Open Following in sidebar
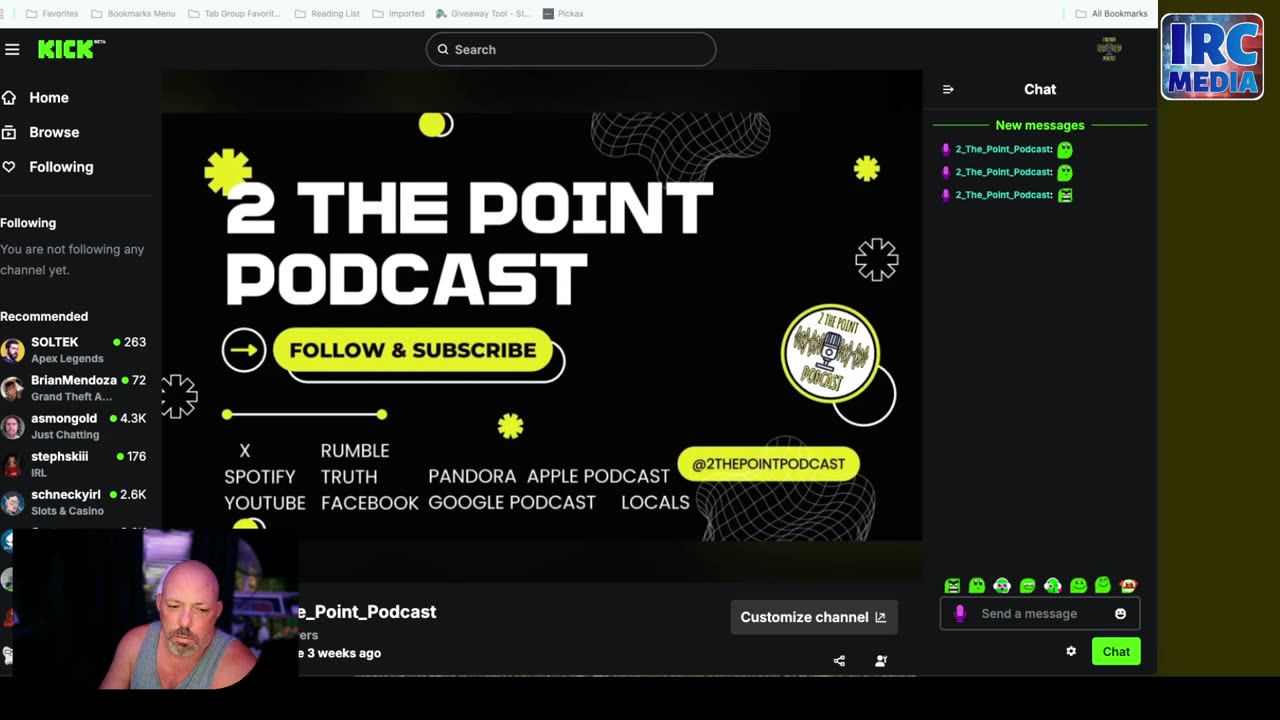 tap(49, 167)
